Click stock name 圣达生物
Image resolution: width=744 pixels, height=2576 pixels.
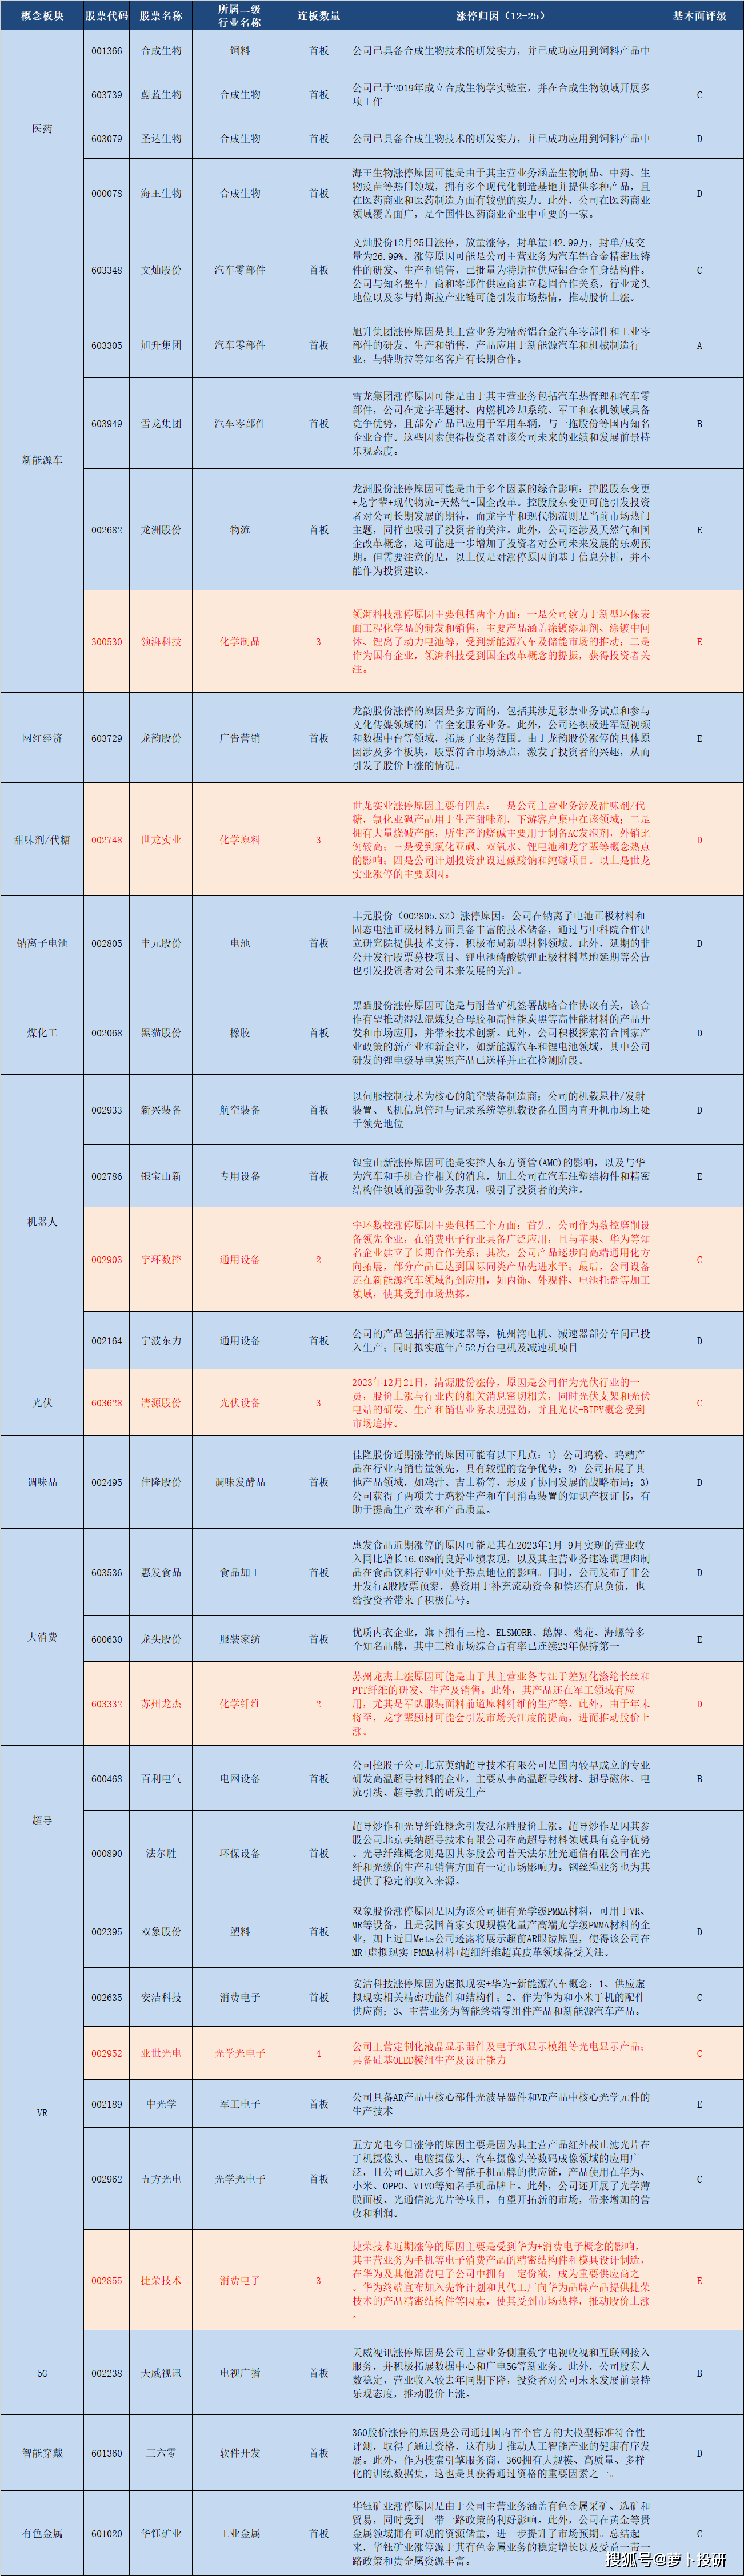161,139
